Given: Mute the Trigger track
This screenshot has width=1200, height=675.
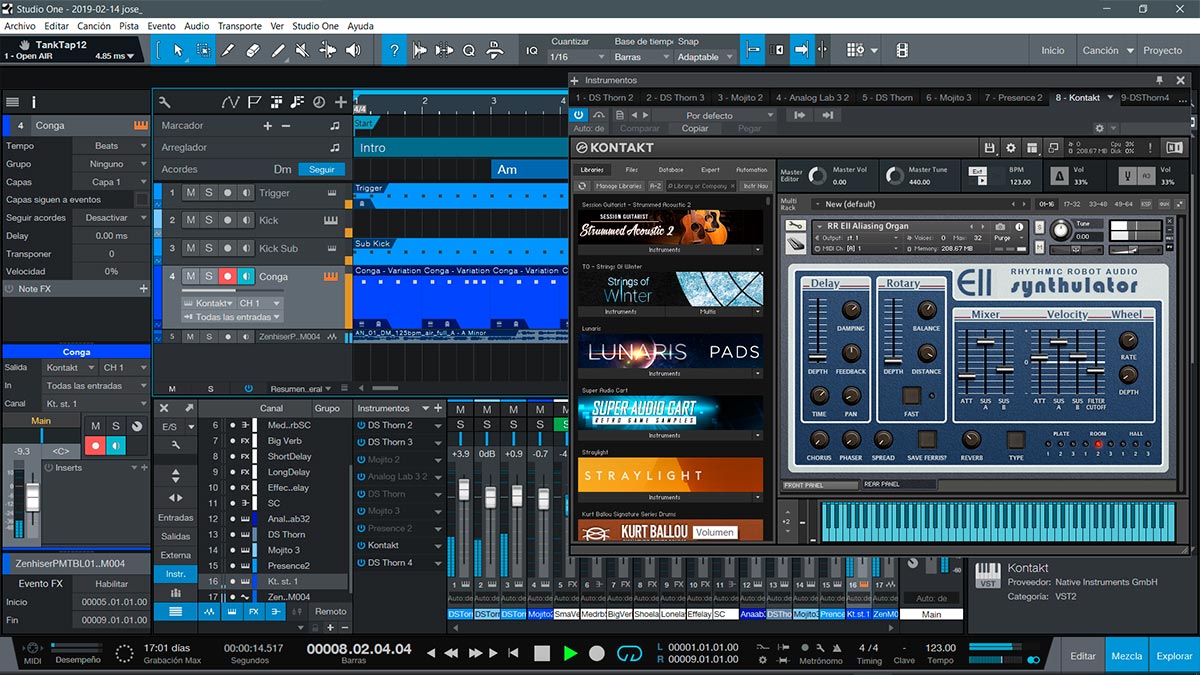Looking at the screenshot, I should point(190,193).
